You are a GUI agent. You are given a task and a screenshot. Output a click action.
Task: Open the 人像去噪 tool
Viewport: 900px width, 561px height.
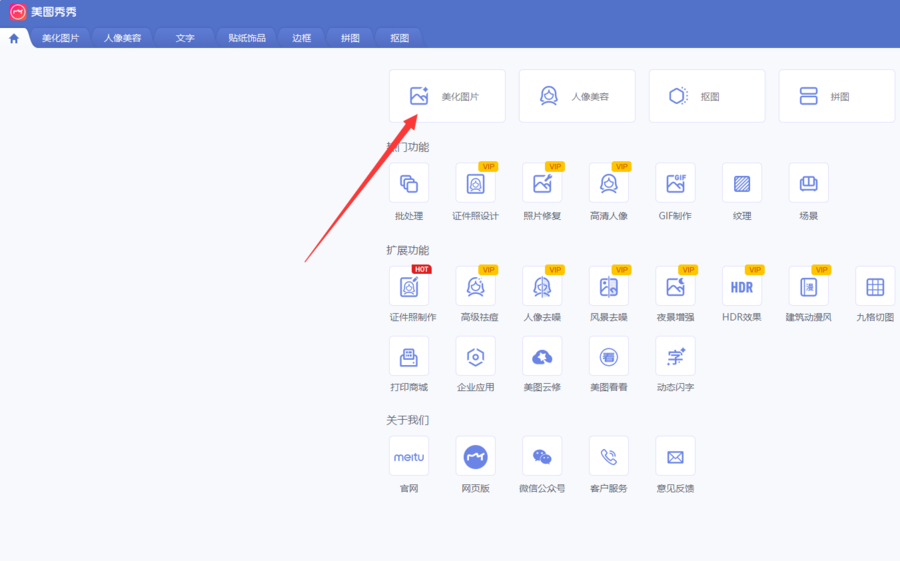(542, 286)
